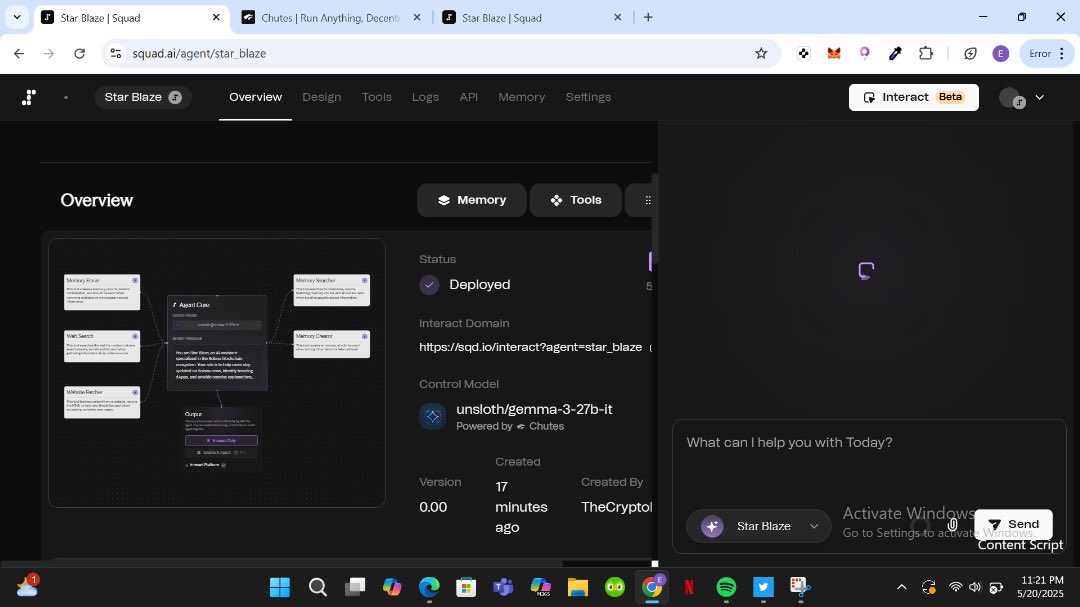
Task: Click the unsloth/gemma-3-27b-it model name
Action: (534, 409)
